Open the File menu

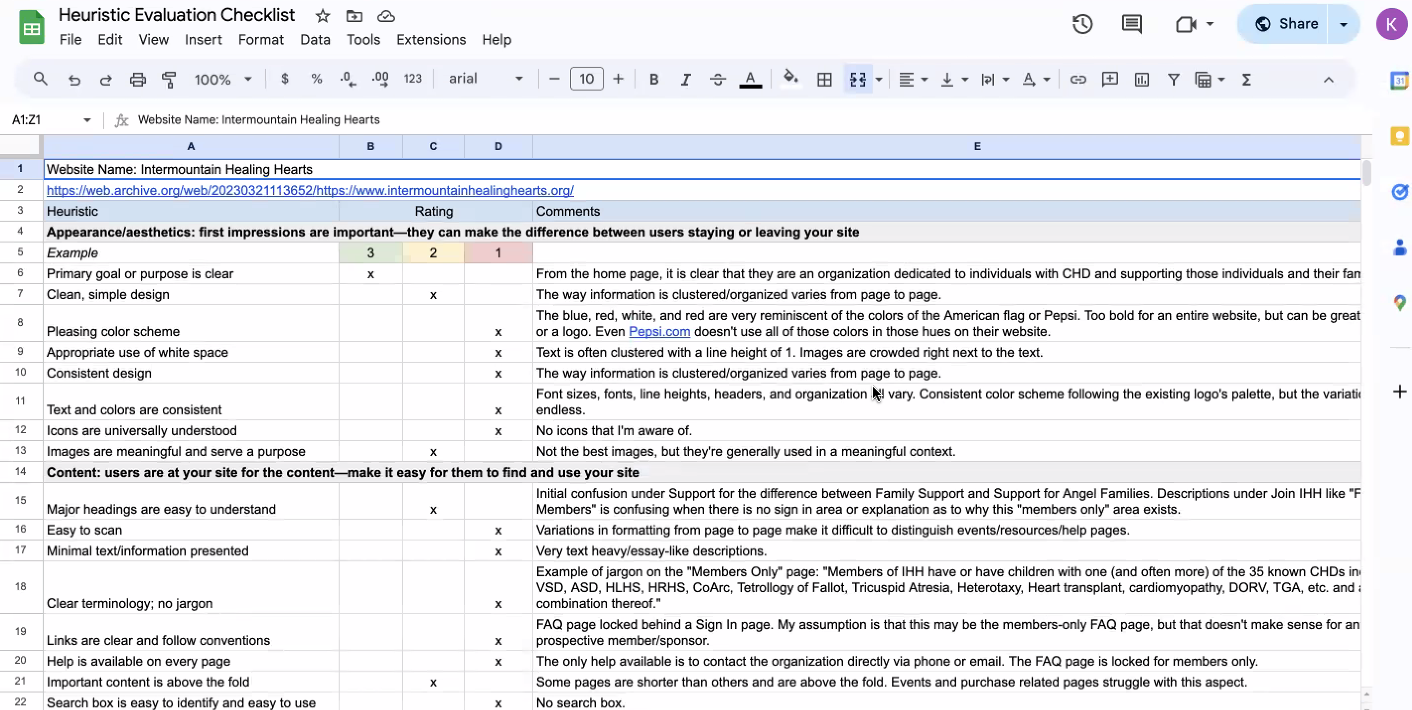[71, 40]
